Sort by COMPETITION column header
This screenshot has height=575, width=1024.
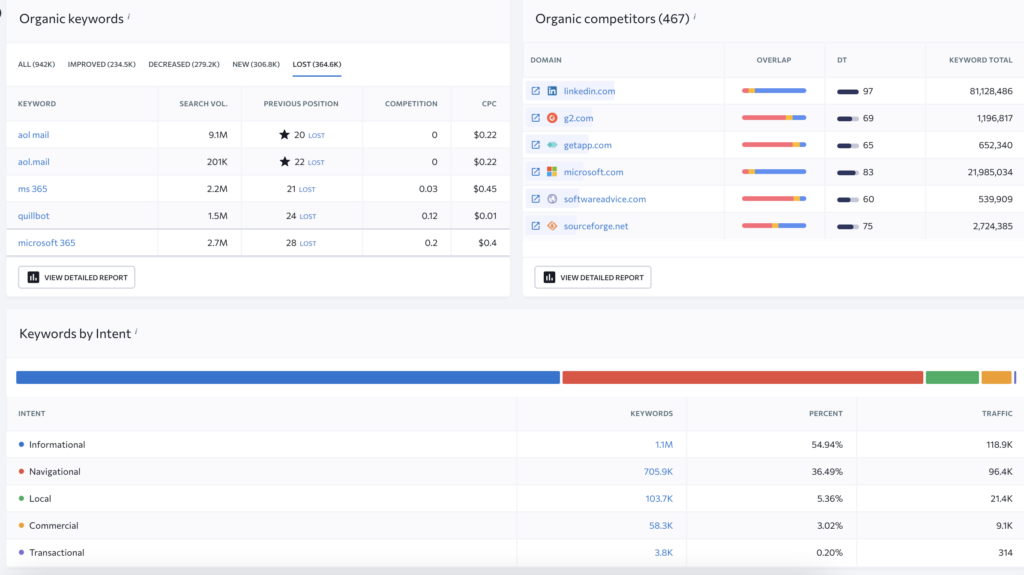point(411,104)
